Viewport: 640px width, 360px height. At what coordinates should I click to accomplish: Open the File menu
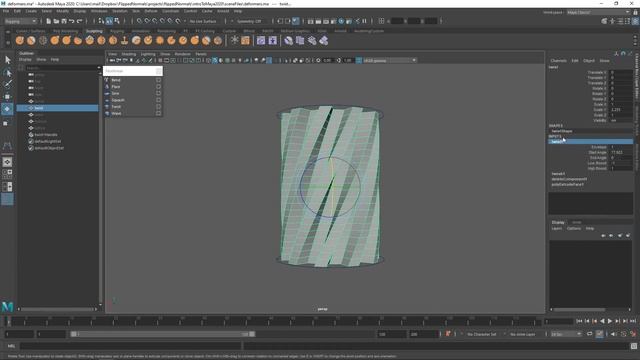click(6, 11)
